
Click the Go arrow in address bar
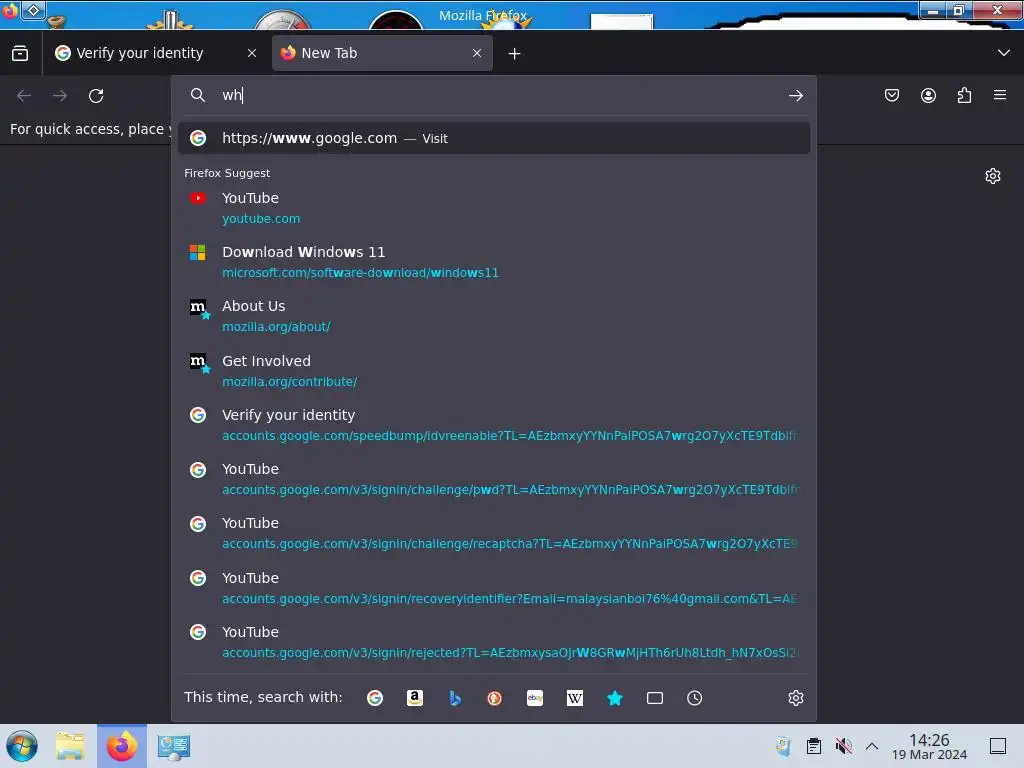(795, 95)
